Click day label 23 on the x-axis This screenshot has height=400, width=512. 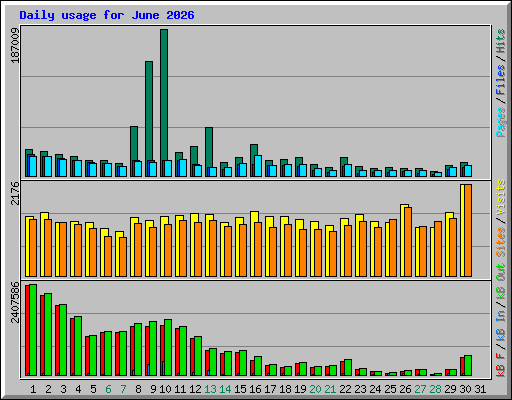click(360, 389)
